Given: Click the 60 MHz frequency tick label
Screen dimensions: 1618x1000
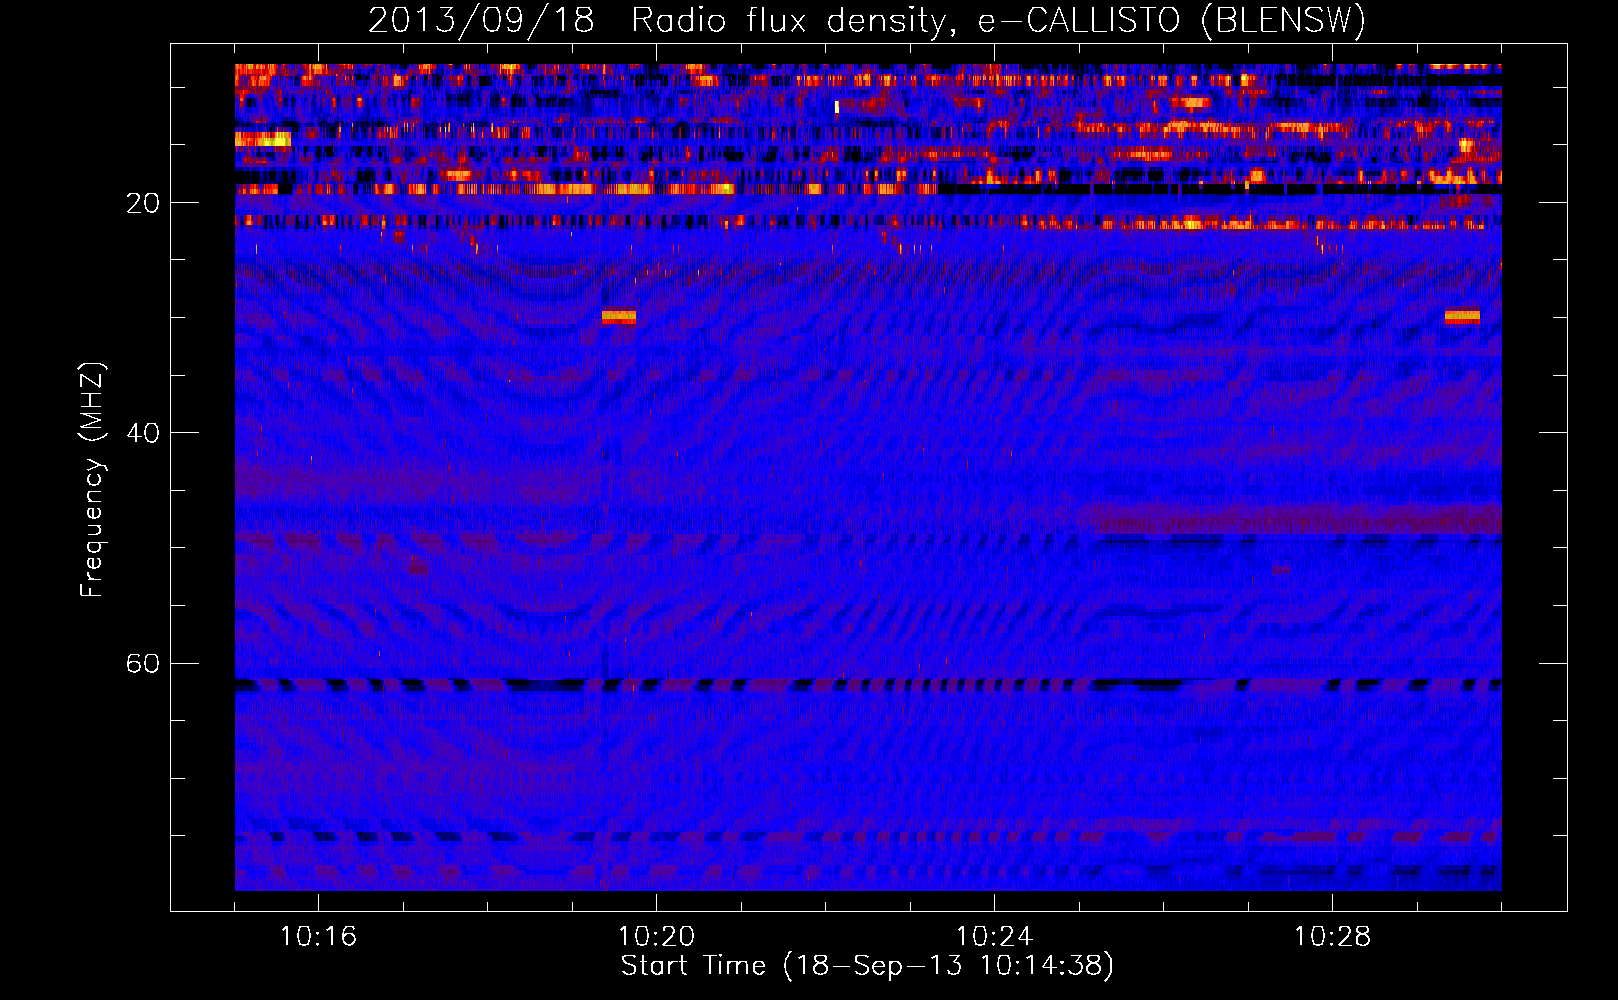Looking at the screenshot, I should tap(143, 664).
